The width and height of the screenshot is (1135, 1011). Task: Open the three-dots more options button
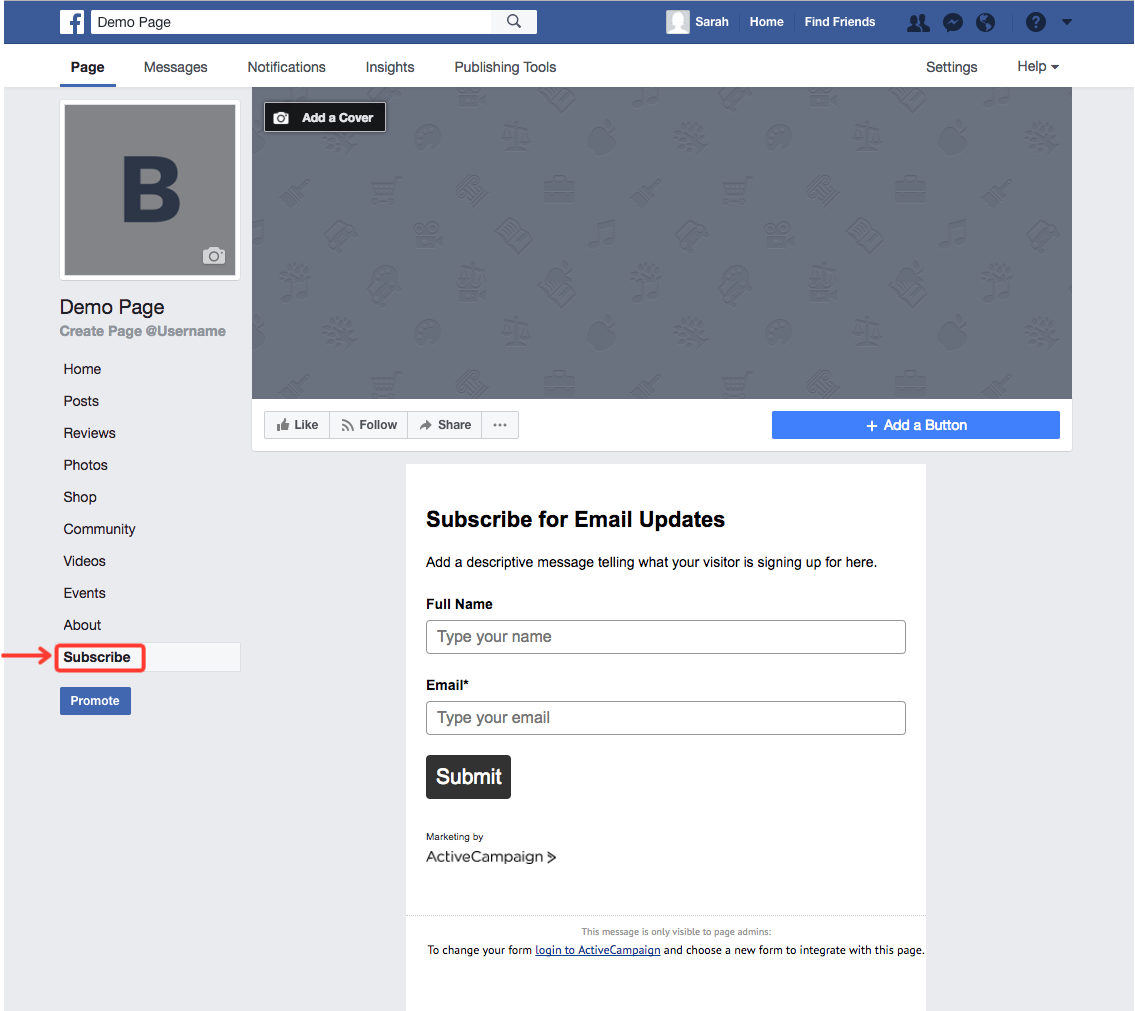500,425
